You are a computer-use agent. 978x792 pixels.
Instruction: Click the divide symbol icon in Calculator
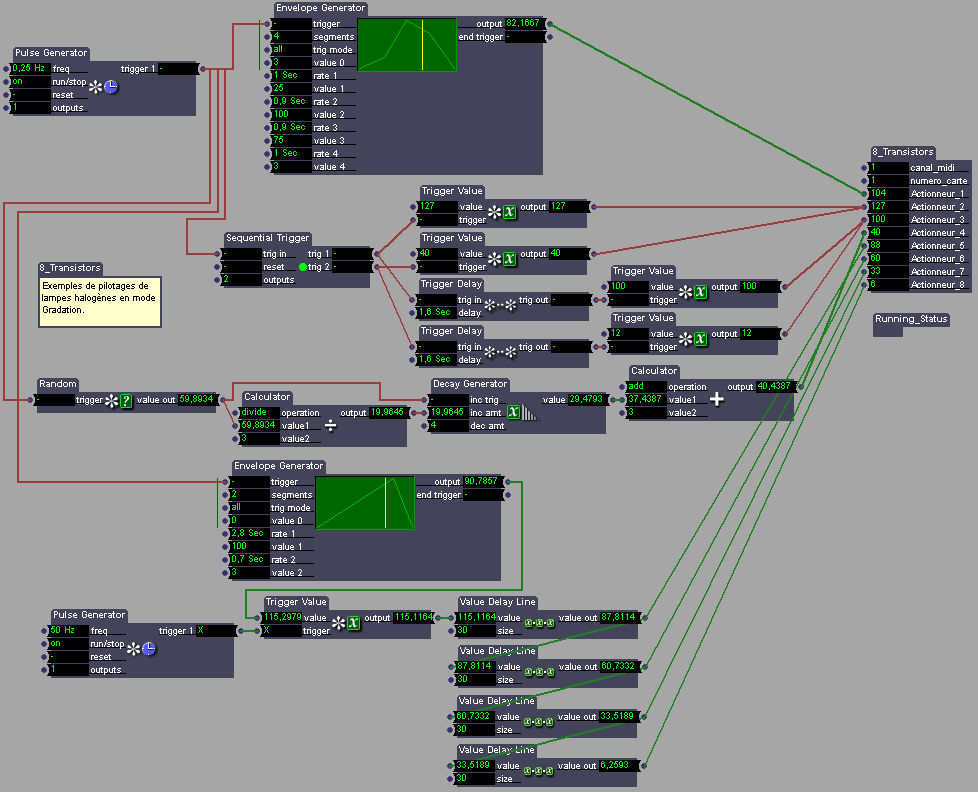click(330, 425)
